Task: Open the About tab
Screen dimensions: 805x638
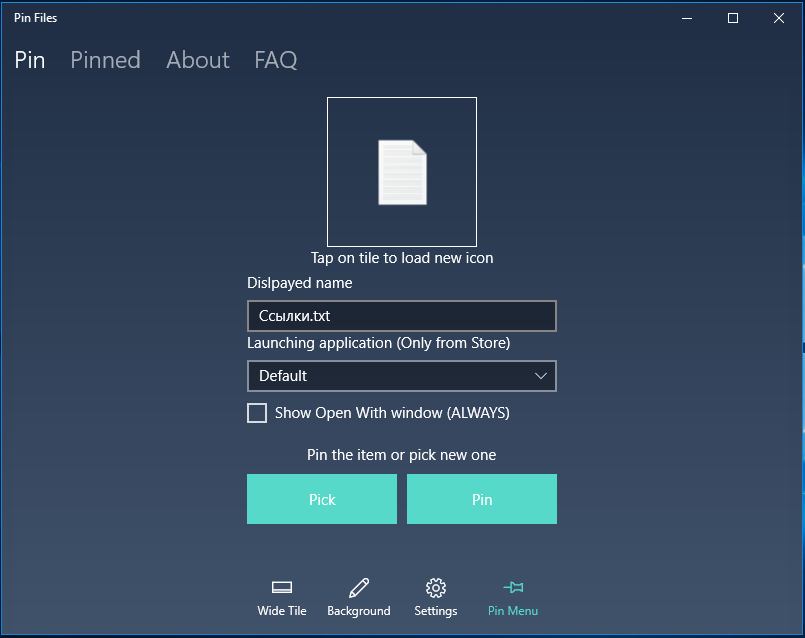Action: (198, 60)
